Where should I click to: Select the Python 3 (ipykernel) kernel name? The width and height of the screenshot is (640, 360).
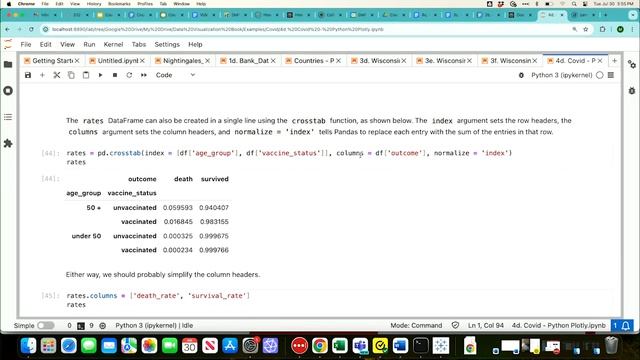[x=562, y=75]
